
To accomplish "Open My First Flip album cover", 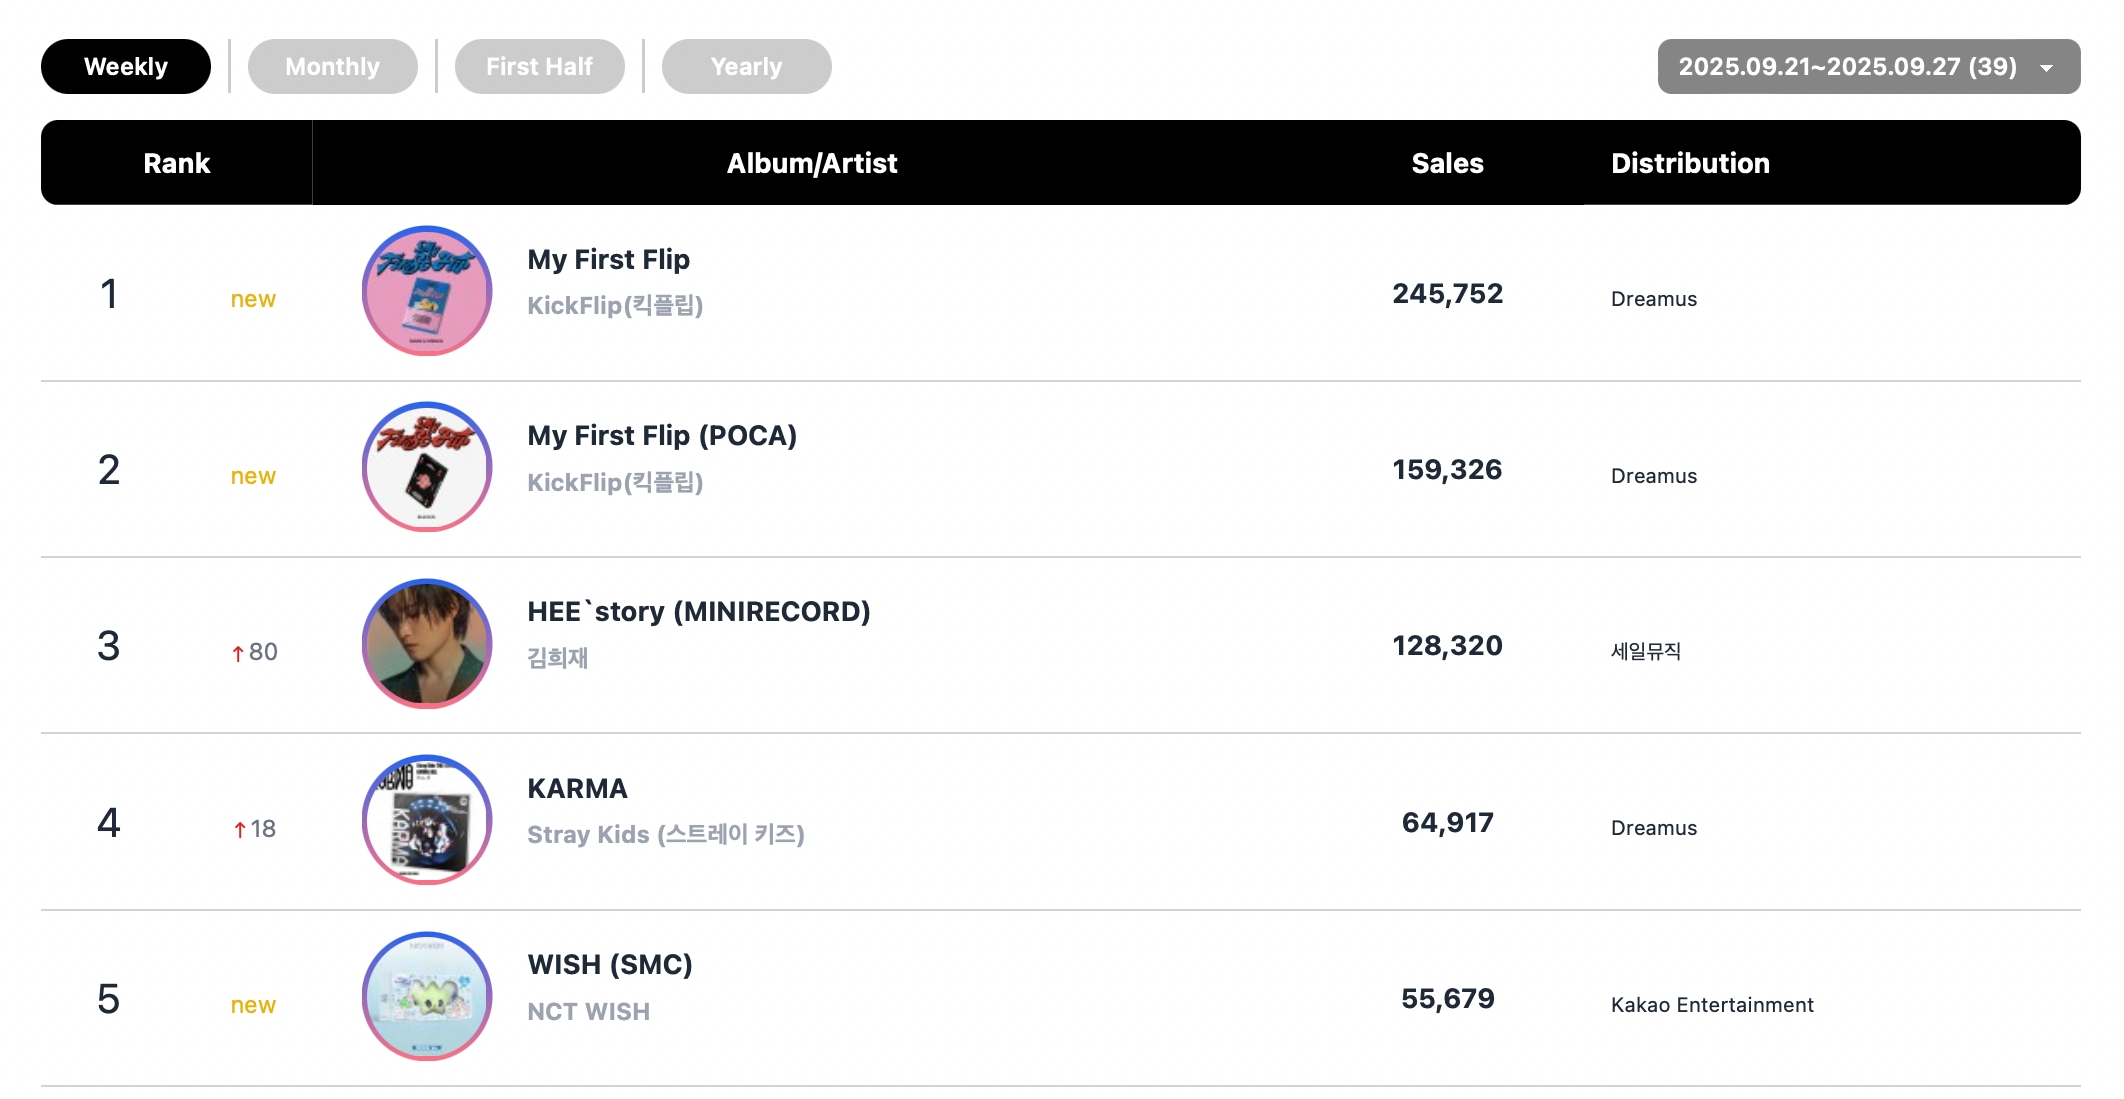I will click(x=427, y=291).
